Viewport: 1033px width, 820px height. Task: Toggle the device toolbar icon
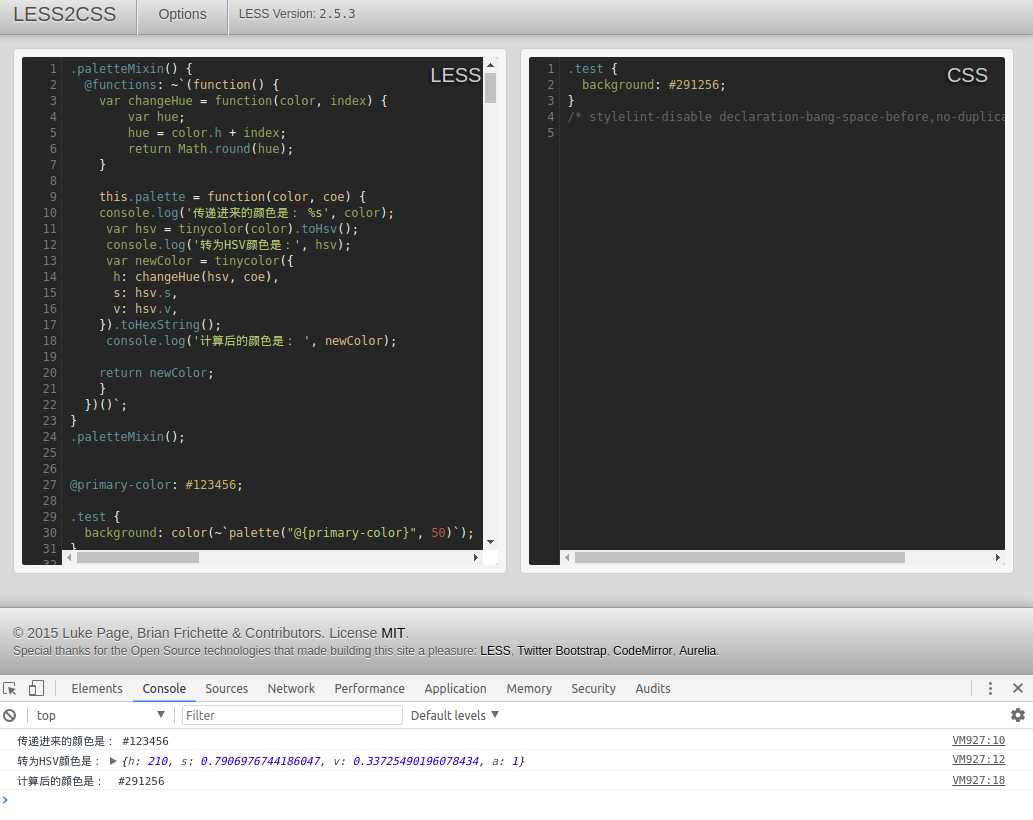click(x=36, y=688)
